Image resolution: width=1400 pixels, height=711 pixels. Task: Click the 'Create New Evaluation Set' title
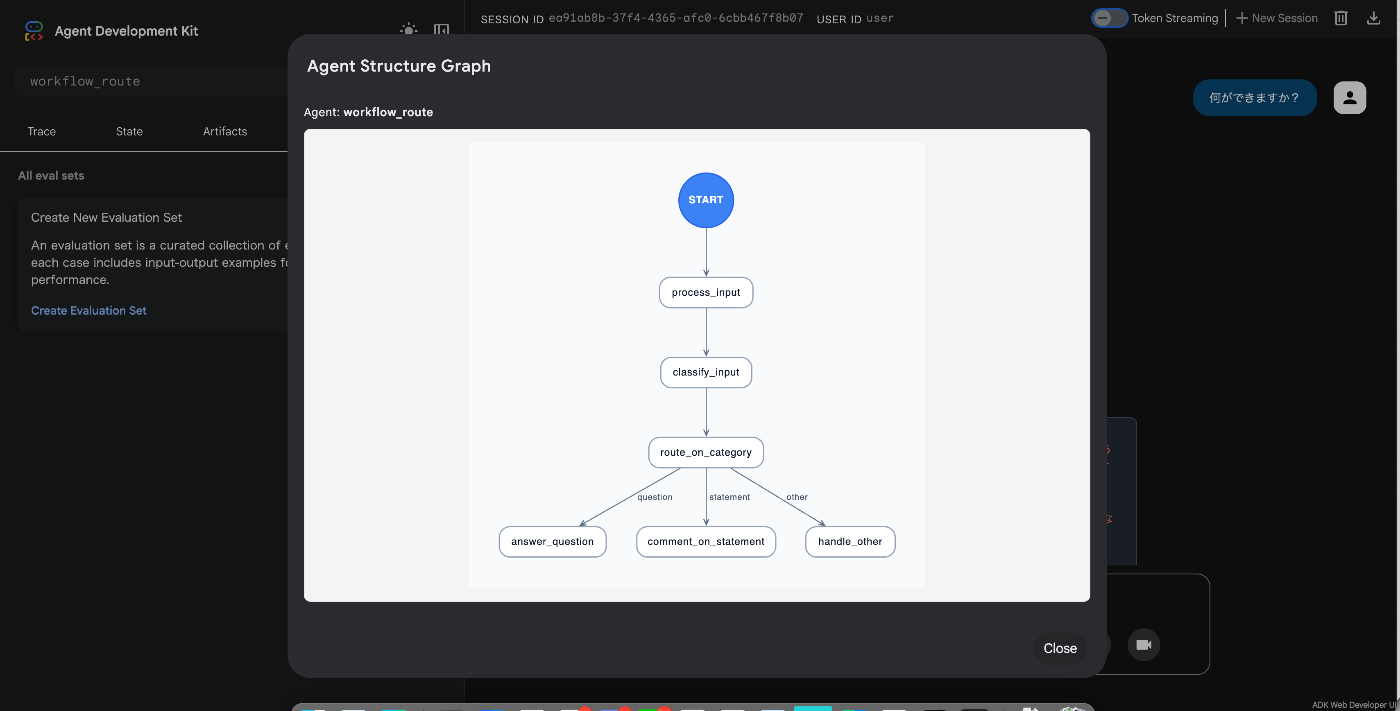107,217
